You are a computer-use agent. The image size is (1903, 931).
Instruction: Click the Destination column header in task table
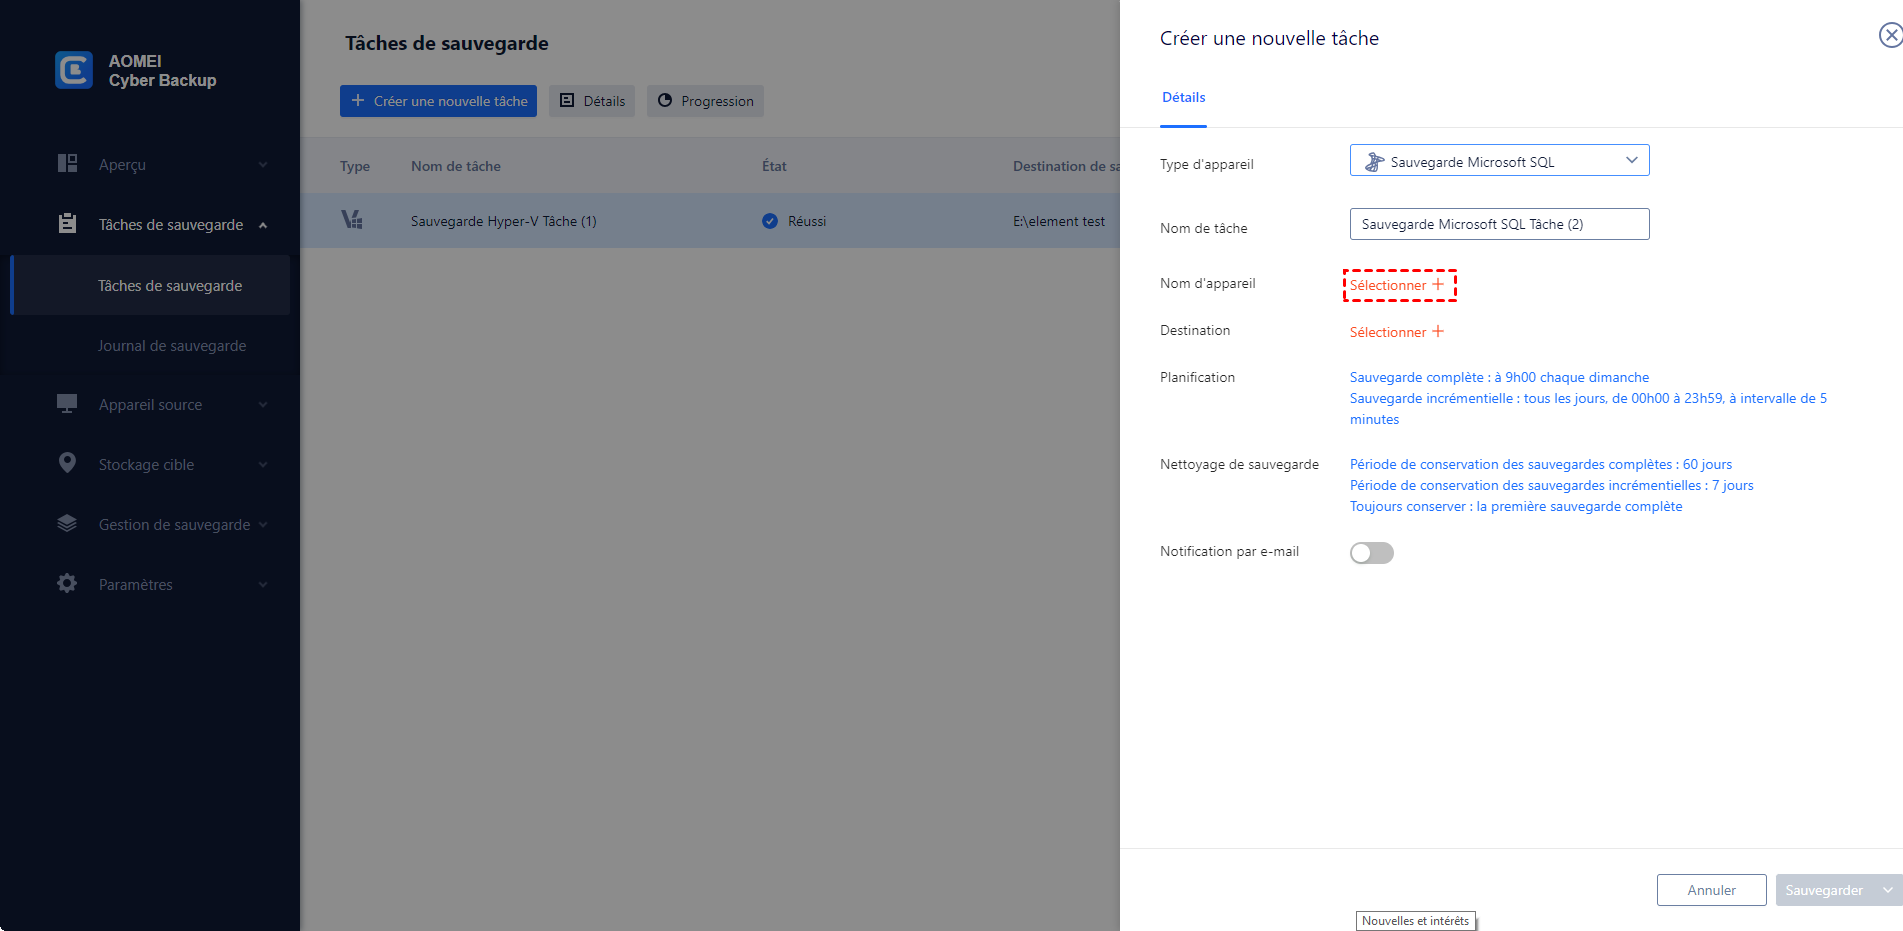(1066, 166)
